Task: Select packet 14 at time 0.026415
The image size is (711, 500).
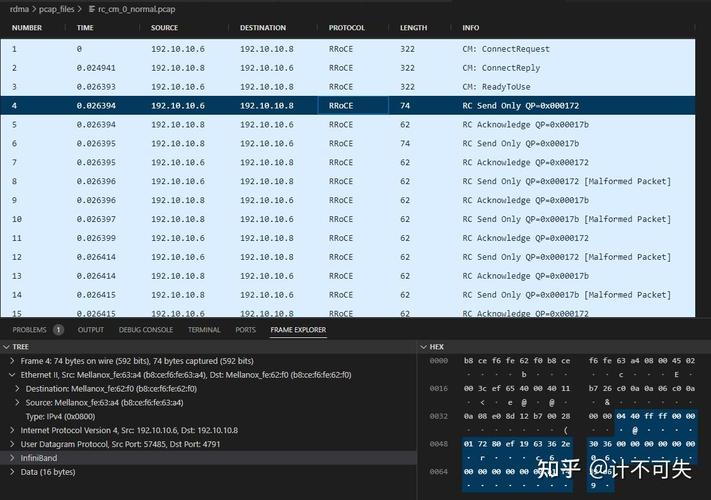Action: 348,295
